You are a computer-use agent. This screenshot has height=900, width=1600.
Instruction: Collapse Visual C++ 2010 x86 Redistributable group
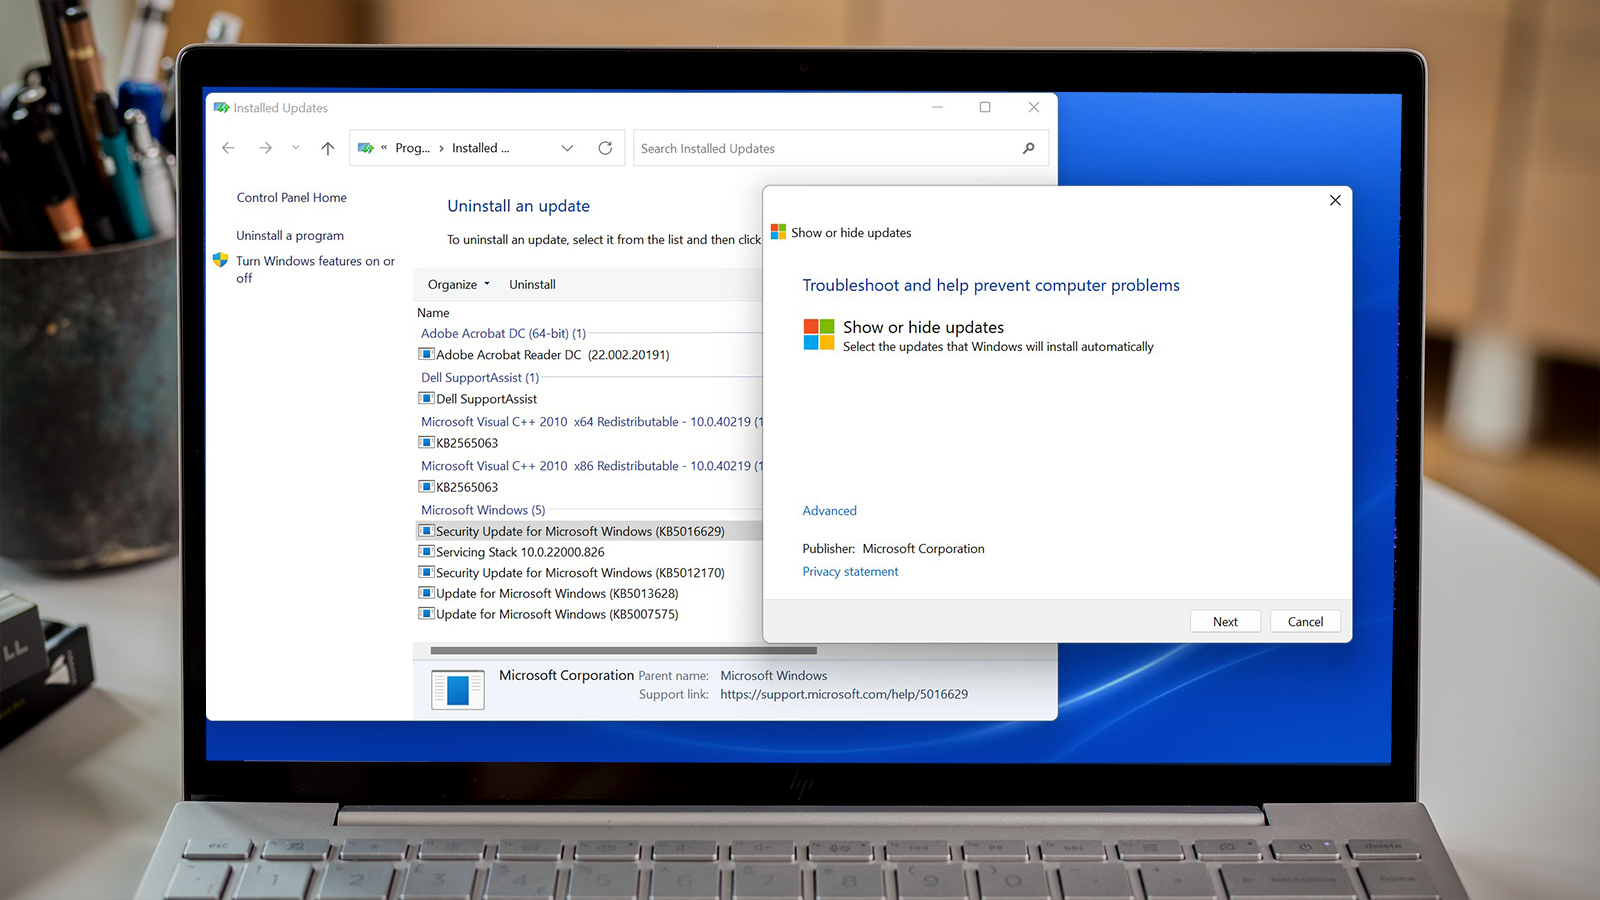(591, 466)
